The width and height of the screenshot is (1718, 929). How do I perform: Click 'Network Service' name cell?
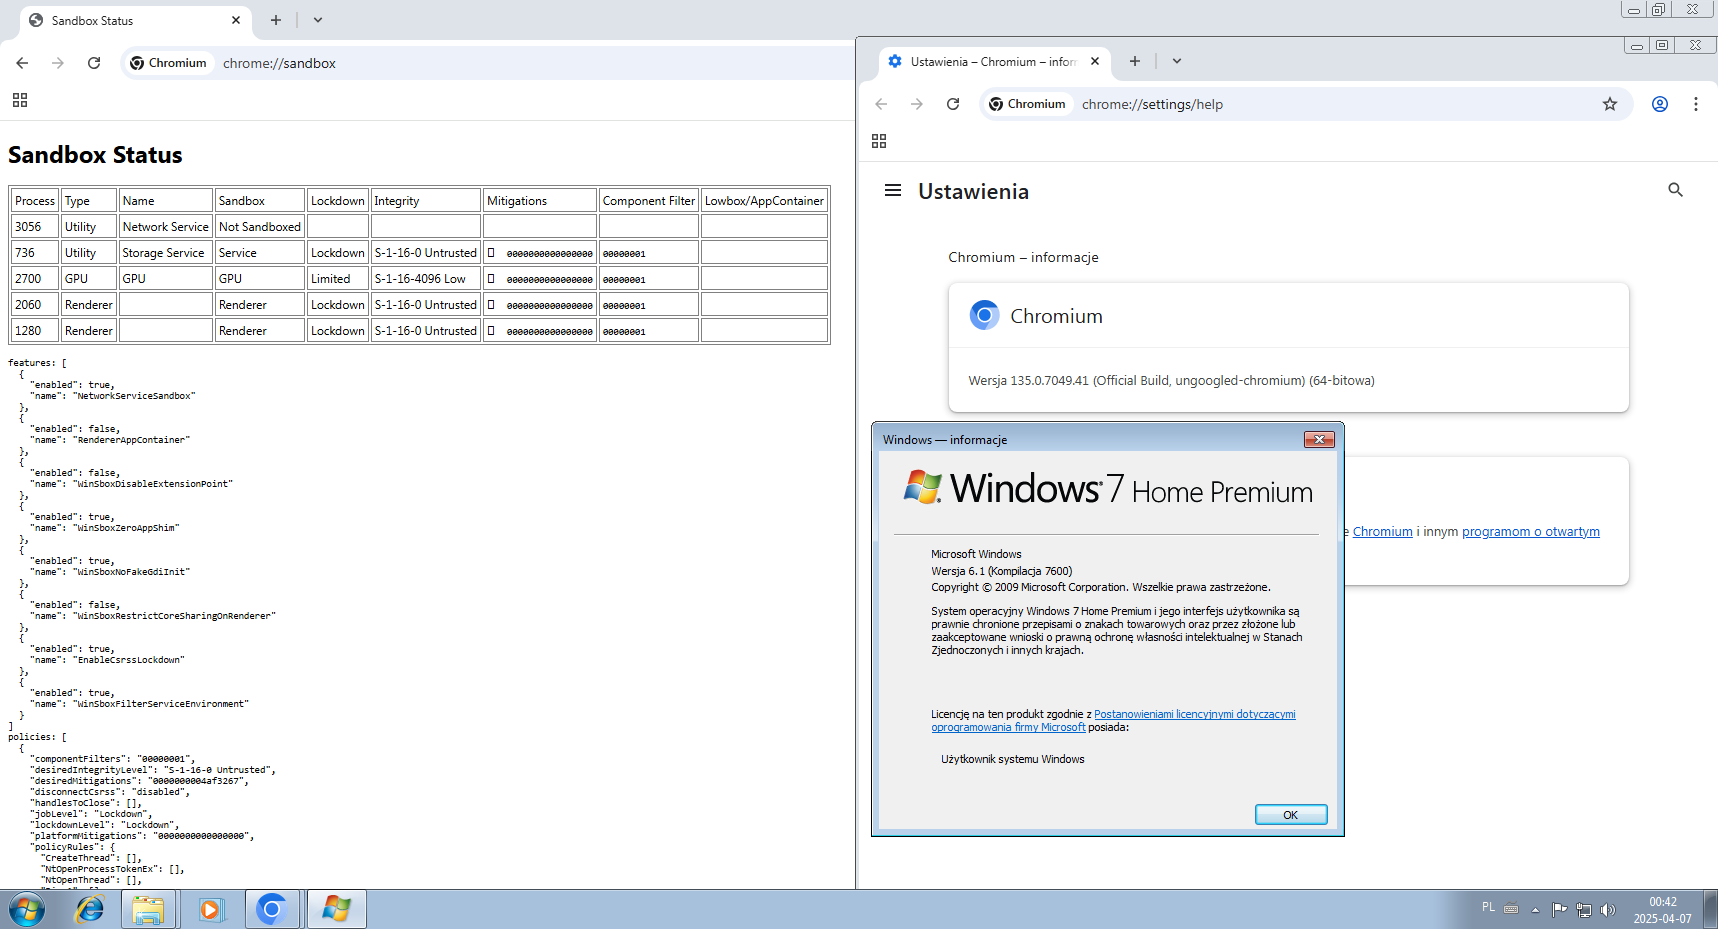pos(166,227)
